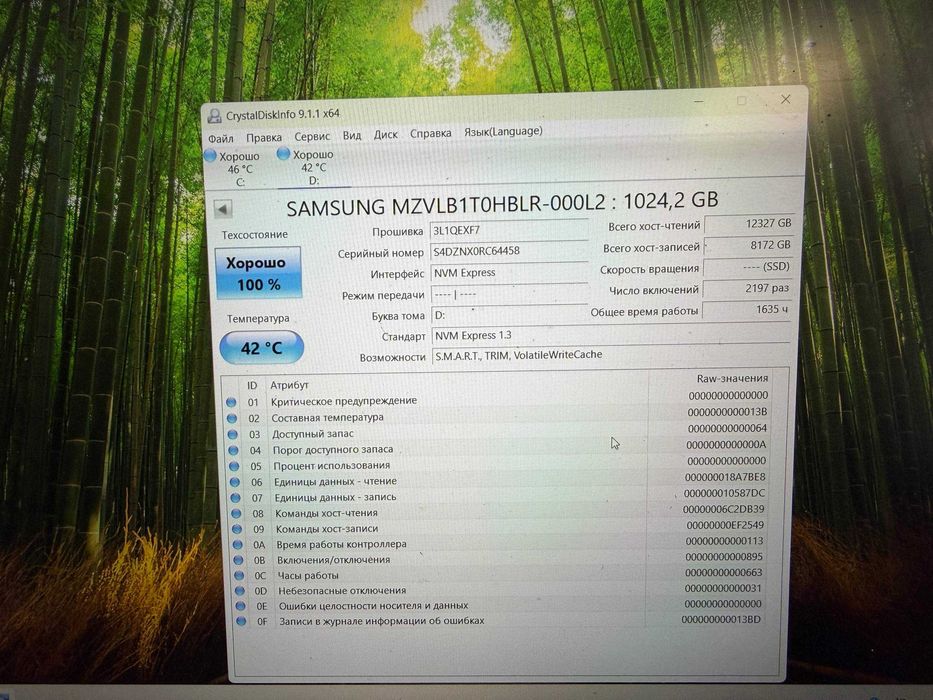Click the Интерфейс field NVM Express

point(509,273)
